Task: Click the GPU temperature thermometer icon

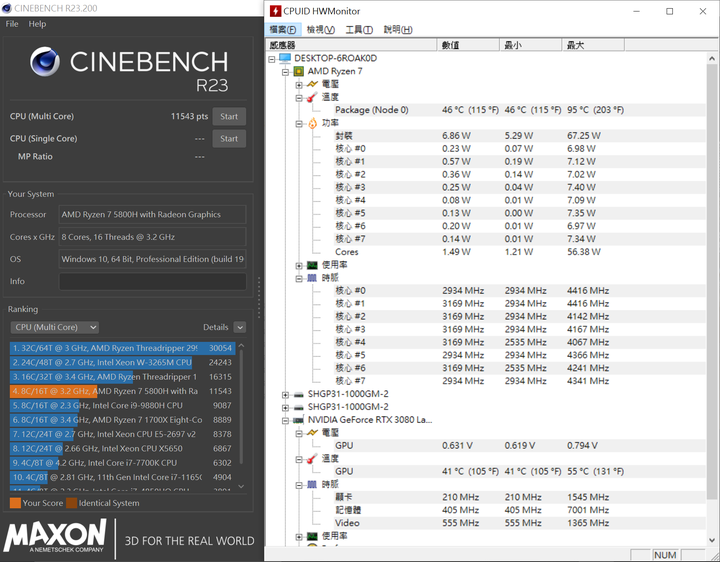Action: tap(312, 458)
